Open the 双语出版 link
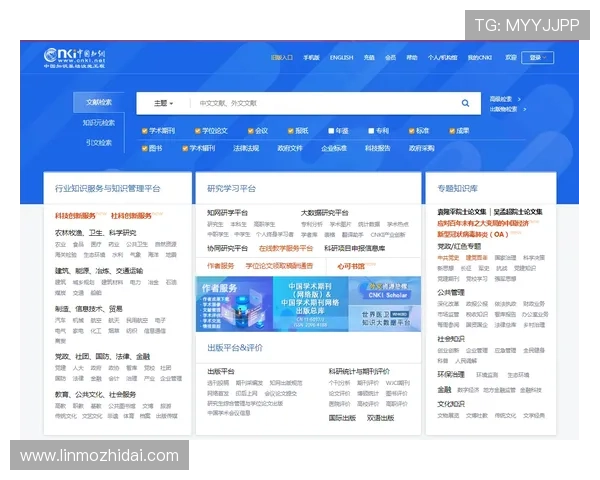 pos(380,418)
